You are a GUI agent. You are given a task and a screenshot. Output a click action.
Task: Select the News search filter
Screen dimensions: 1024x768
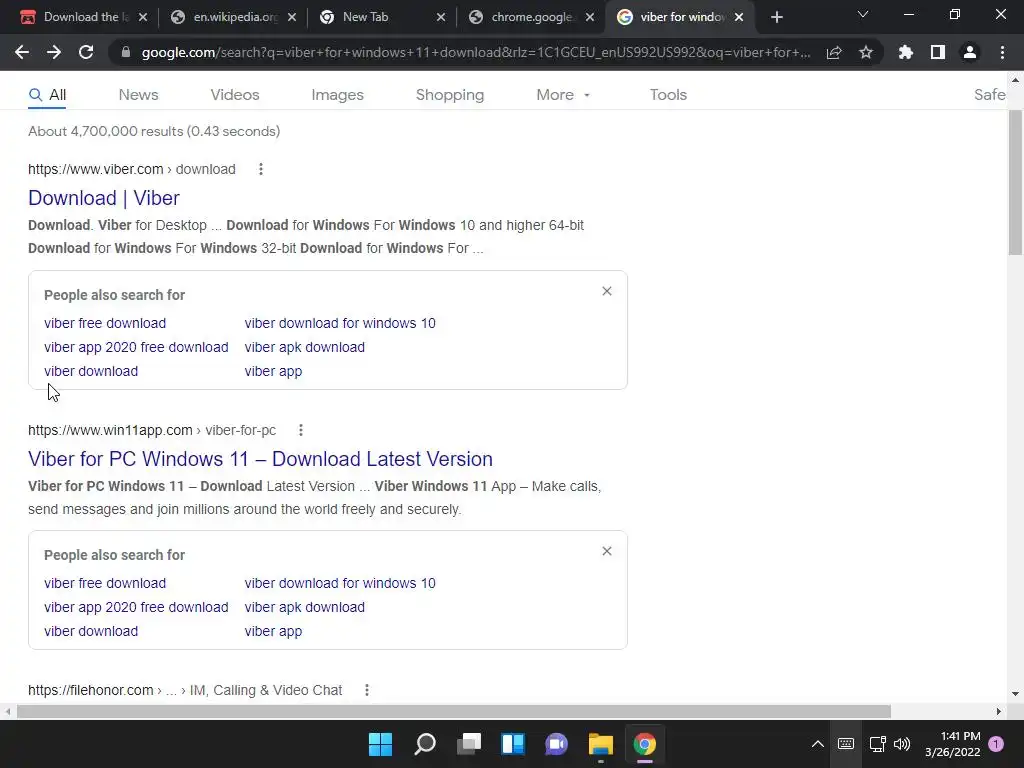138,95
